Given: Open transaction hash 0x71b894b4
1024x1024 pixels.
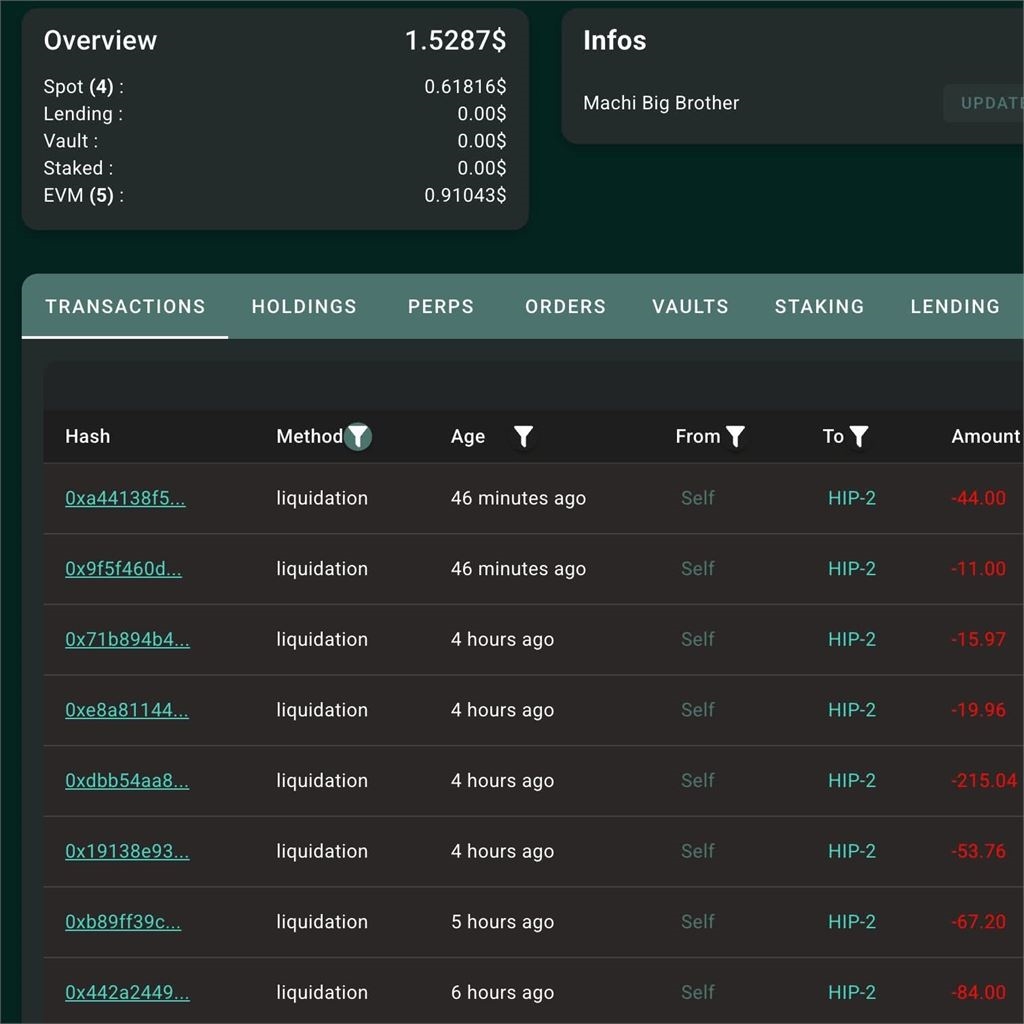Looking at the screenshot, I should (127, 639).
